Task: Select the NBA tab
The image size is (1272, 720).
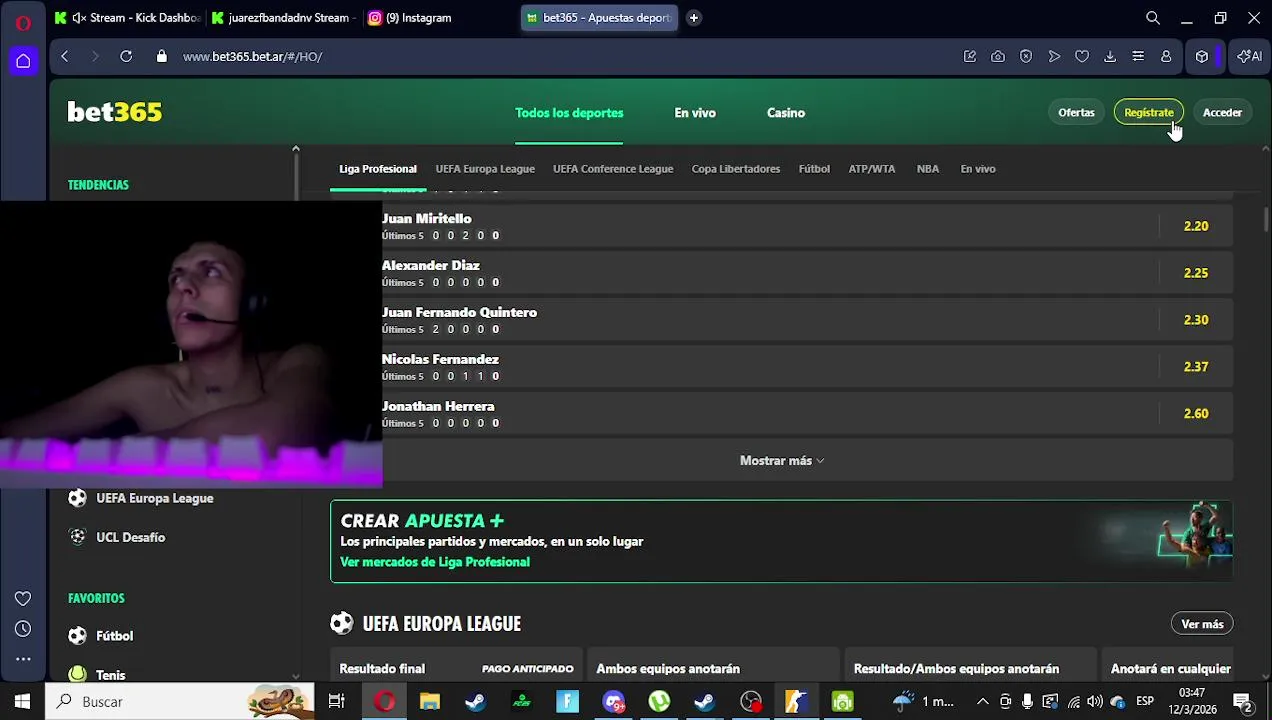Action: [x=928, y=169]
